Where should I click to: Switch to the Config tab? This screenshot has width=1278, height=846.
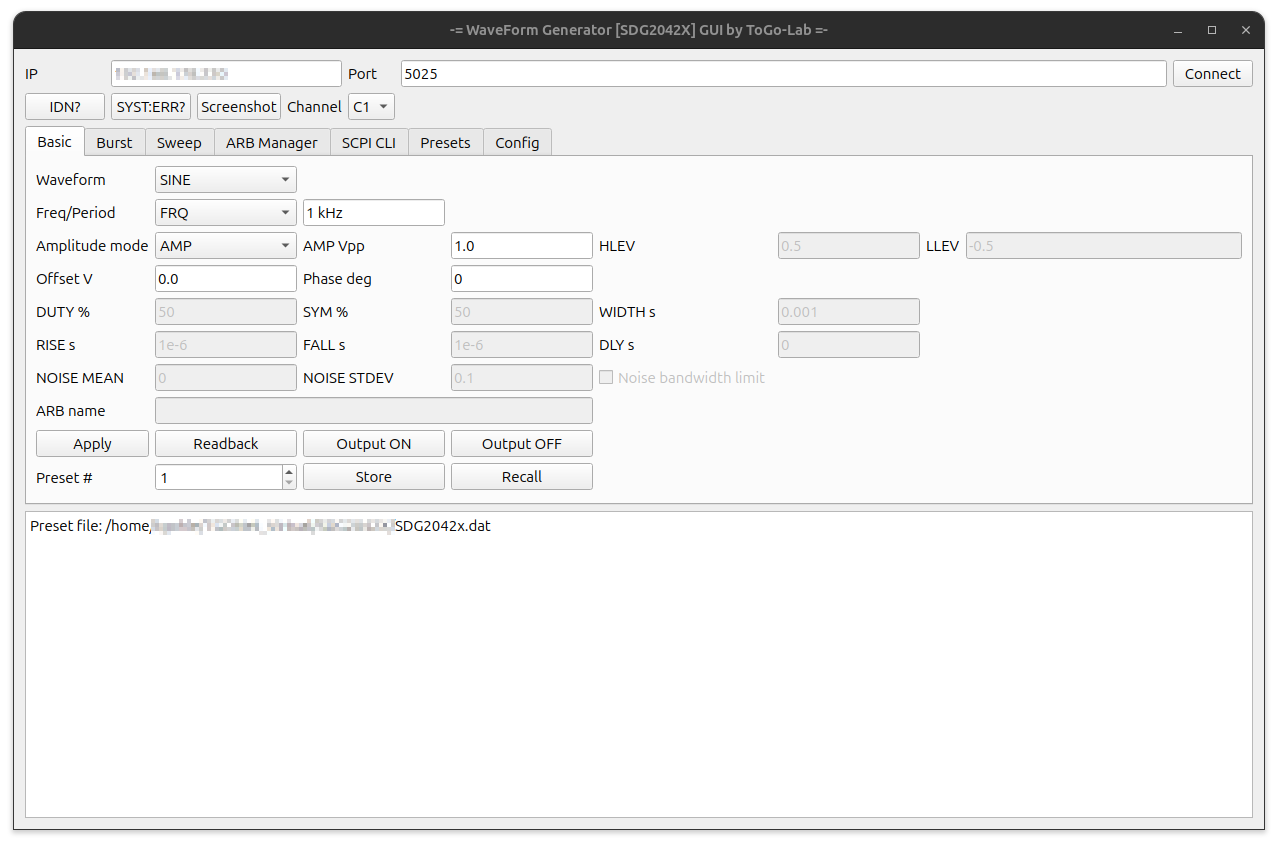click(x=517, y=143)
